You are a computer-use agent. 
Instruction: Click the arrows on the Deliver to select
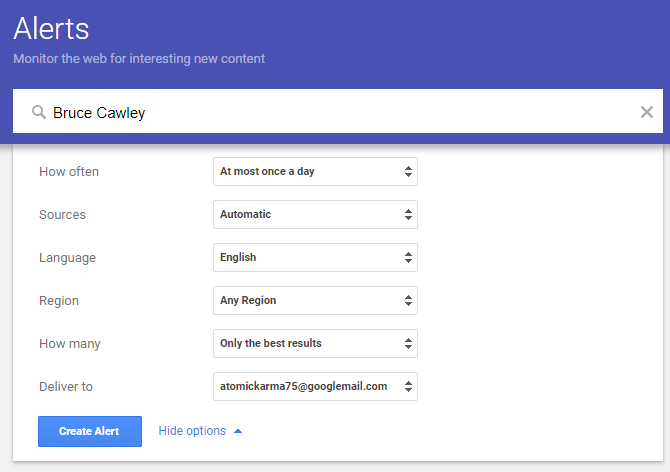[x=408, y=386]
